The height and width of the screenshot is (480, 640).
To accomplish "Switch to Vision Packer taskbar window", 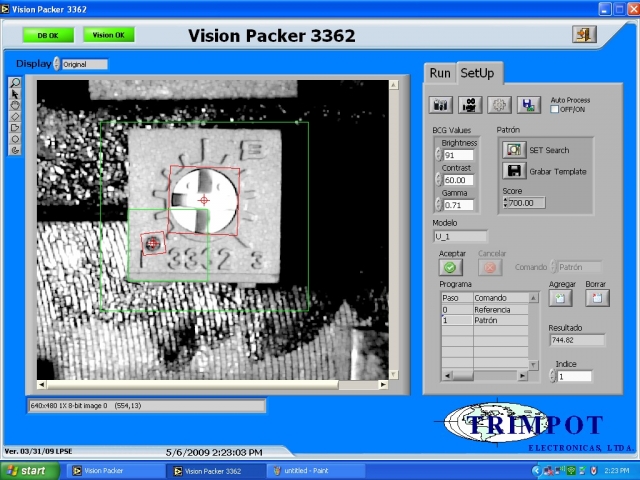I will click(115, 471).
